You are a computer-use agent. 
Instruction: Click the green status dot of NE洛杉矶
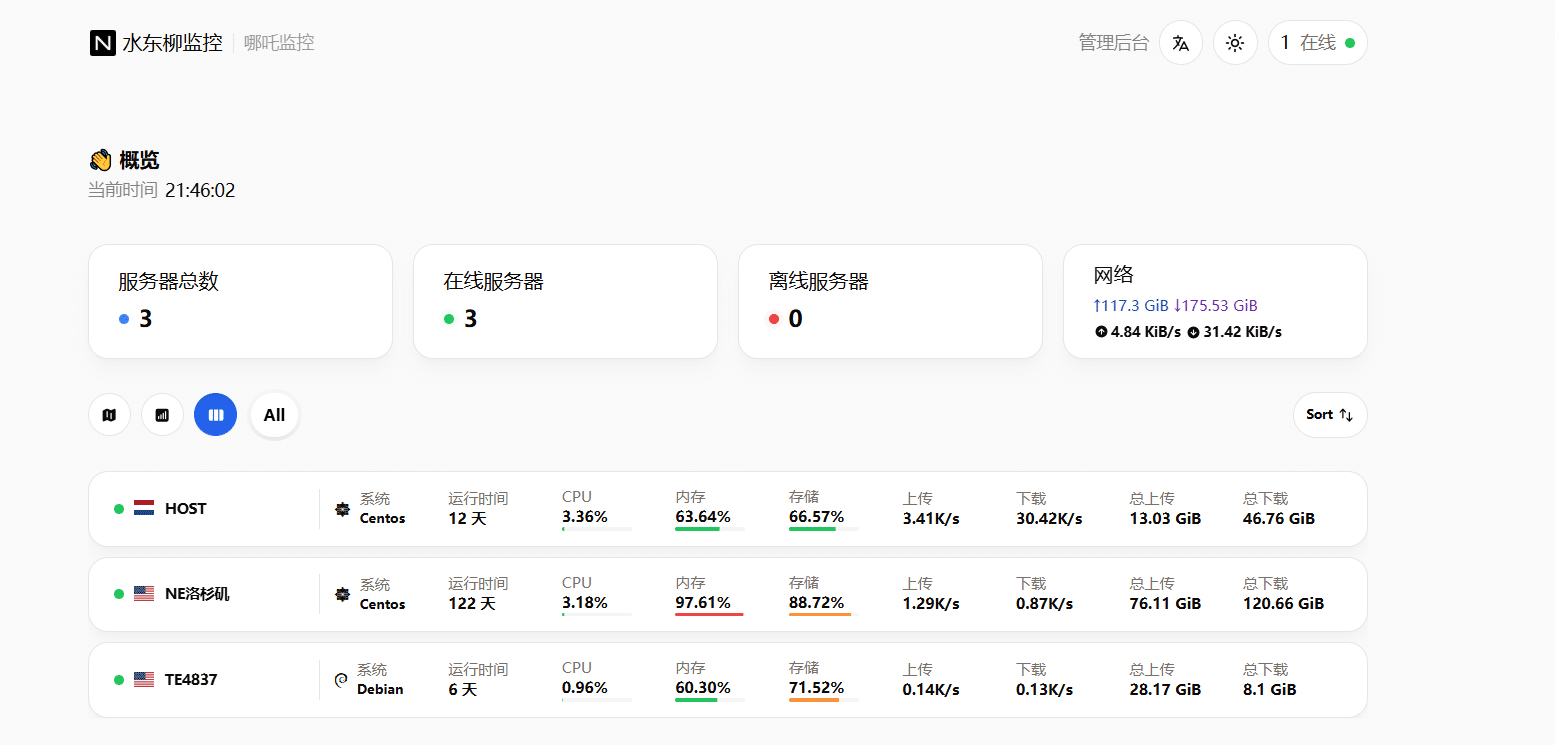(x=119, y=594)
